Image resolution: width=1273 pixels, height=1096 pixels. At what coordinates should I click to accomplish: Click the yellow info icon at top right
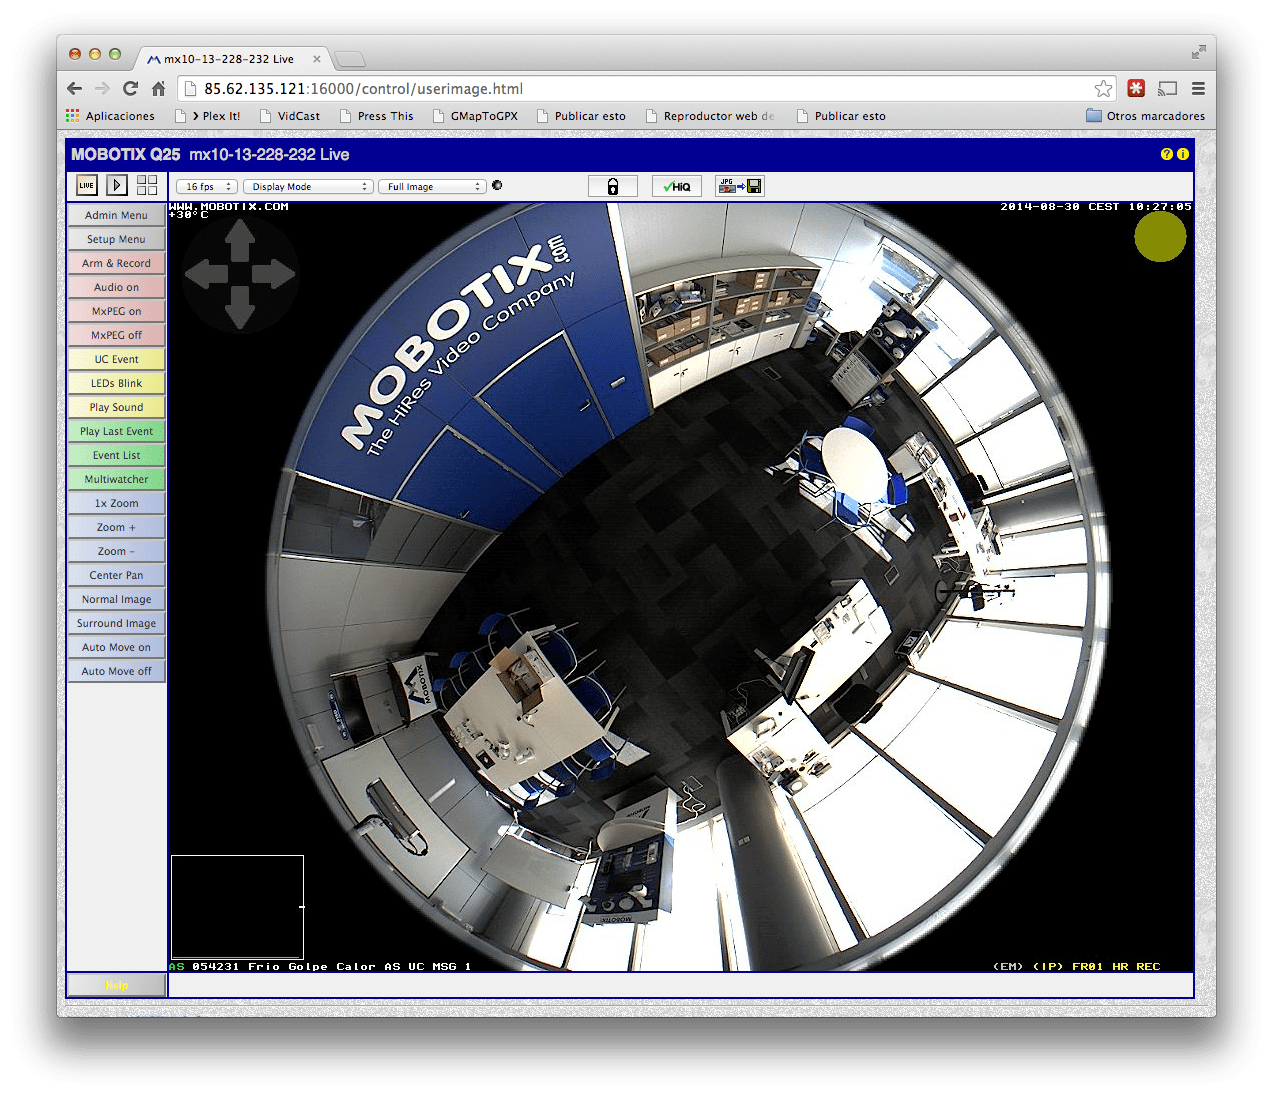pos(1181,155)
